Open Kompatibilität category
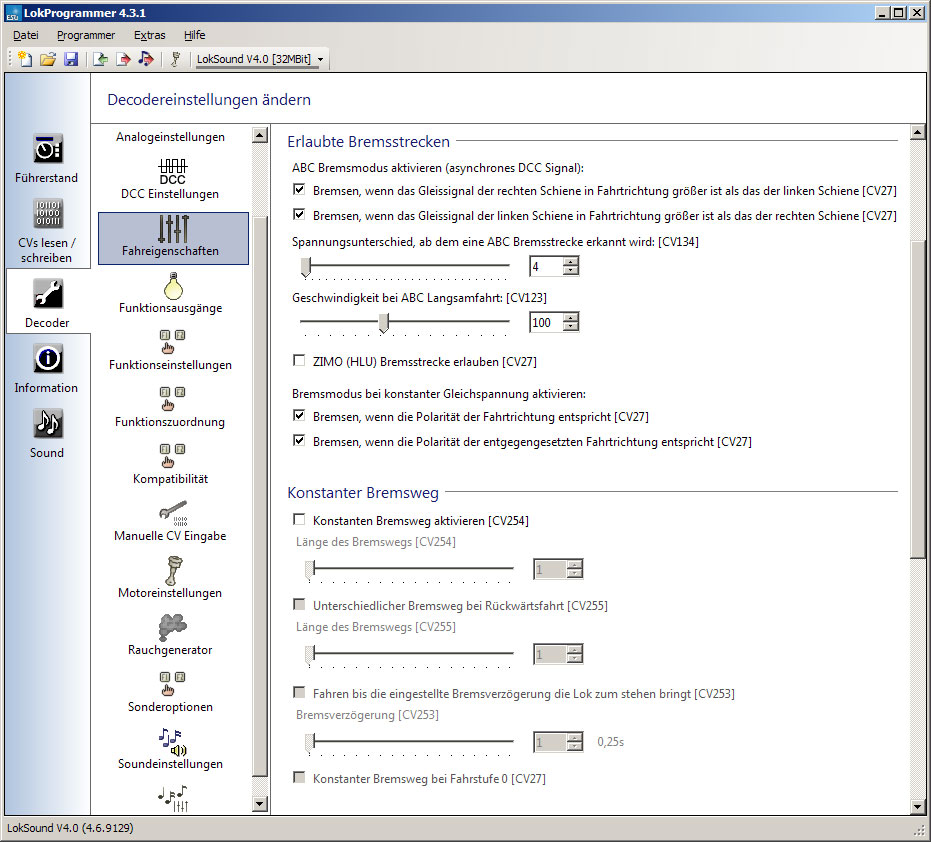Screen dimensions: 931x842 tap(171, 464)
